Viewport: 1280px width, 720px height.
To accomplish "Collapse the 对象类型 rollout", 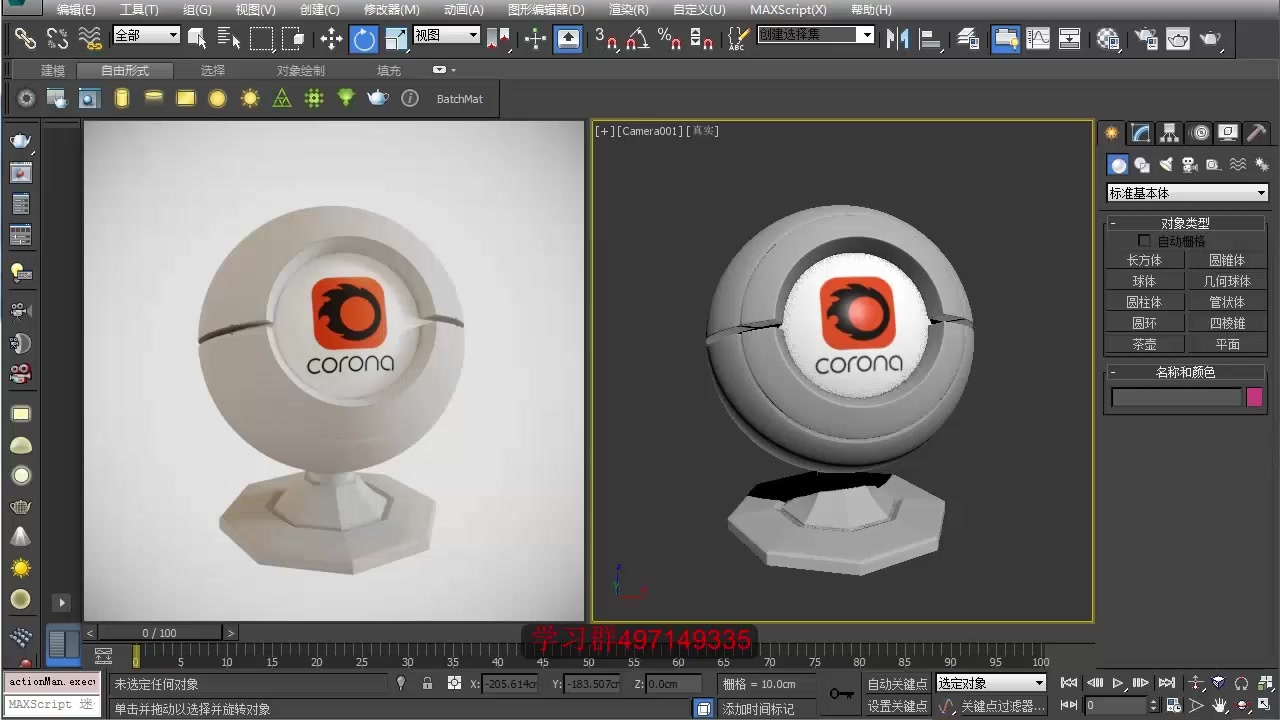I will coord(1186,223).
